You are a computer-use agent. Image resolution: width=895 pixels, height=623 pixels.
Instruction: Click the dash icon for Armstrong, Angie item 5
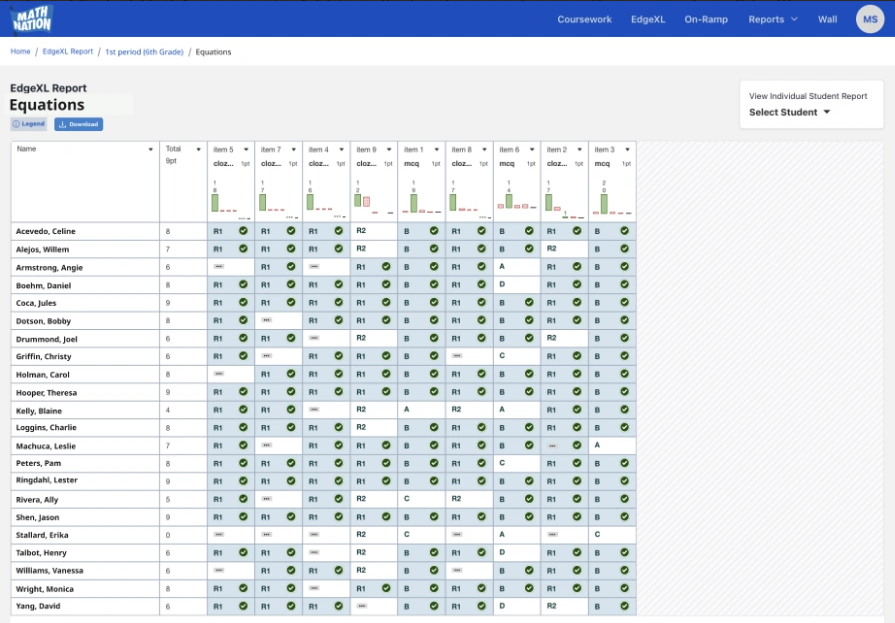click(218, 267)
